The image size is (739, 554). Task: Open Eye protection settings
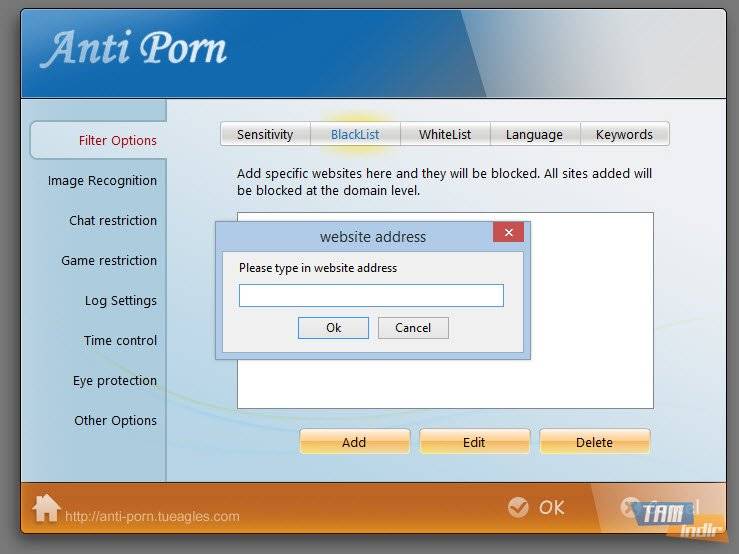(114, 381)
